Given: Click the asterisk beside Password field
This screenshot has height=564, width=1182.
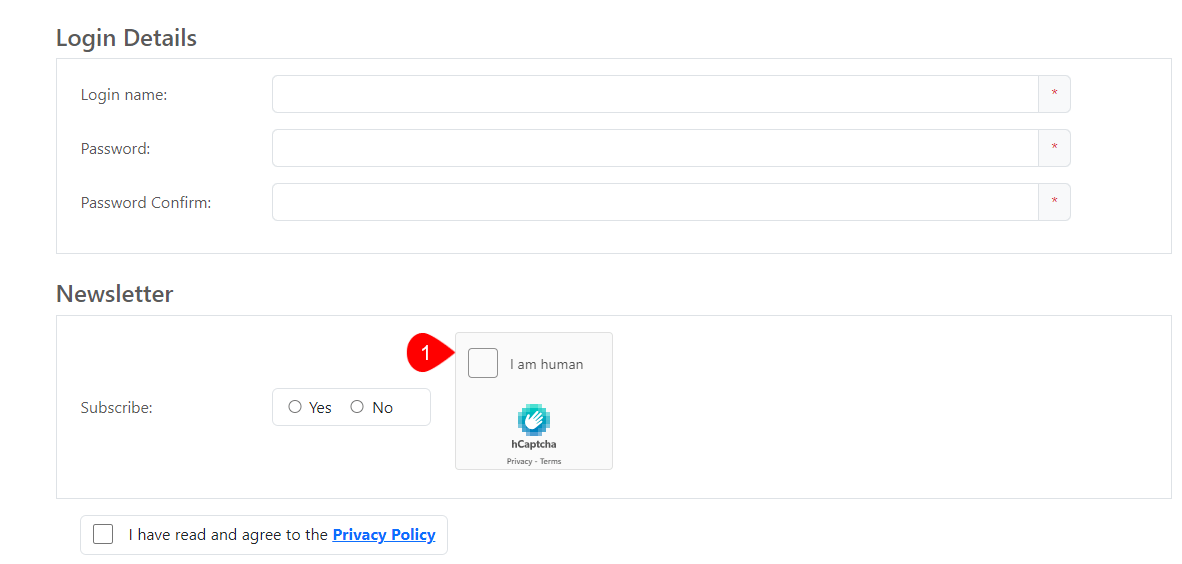Looking at the screenshot, I should tap(1054, 148).
